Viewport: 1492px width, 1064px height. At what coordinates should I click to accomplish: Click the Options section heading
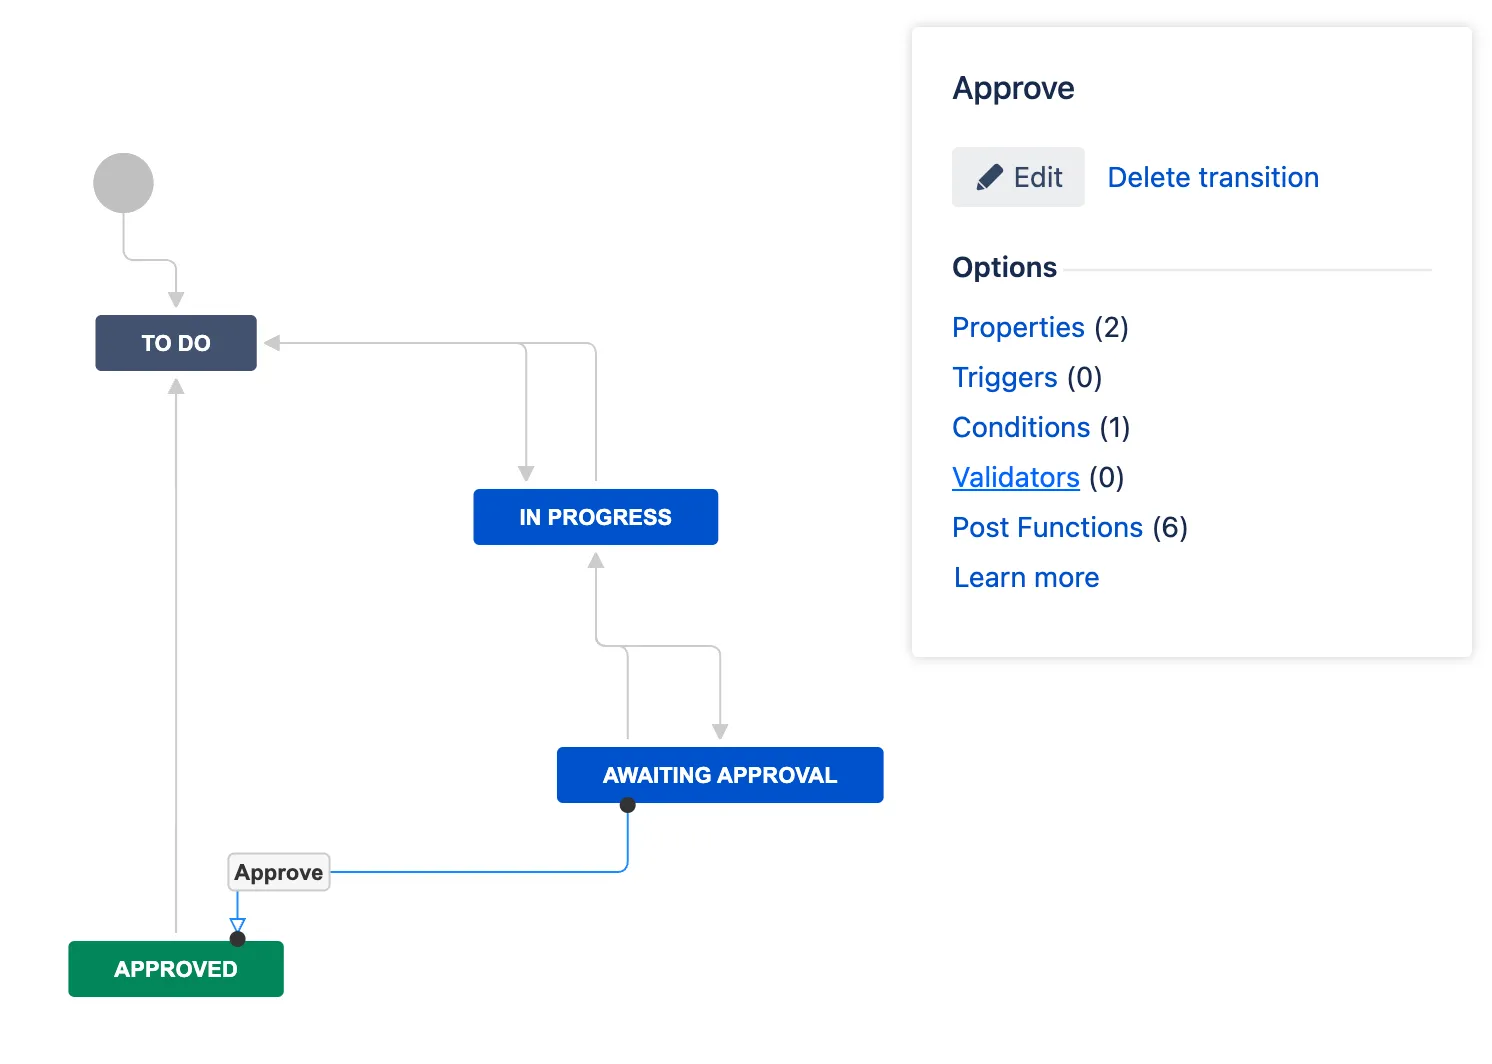(x=1004, y=268)
